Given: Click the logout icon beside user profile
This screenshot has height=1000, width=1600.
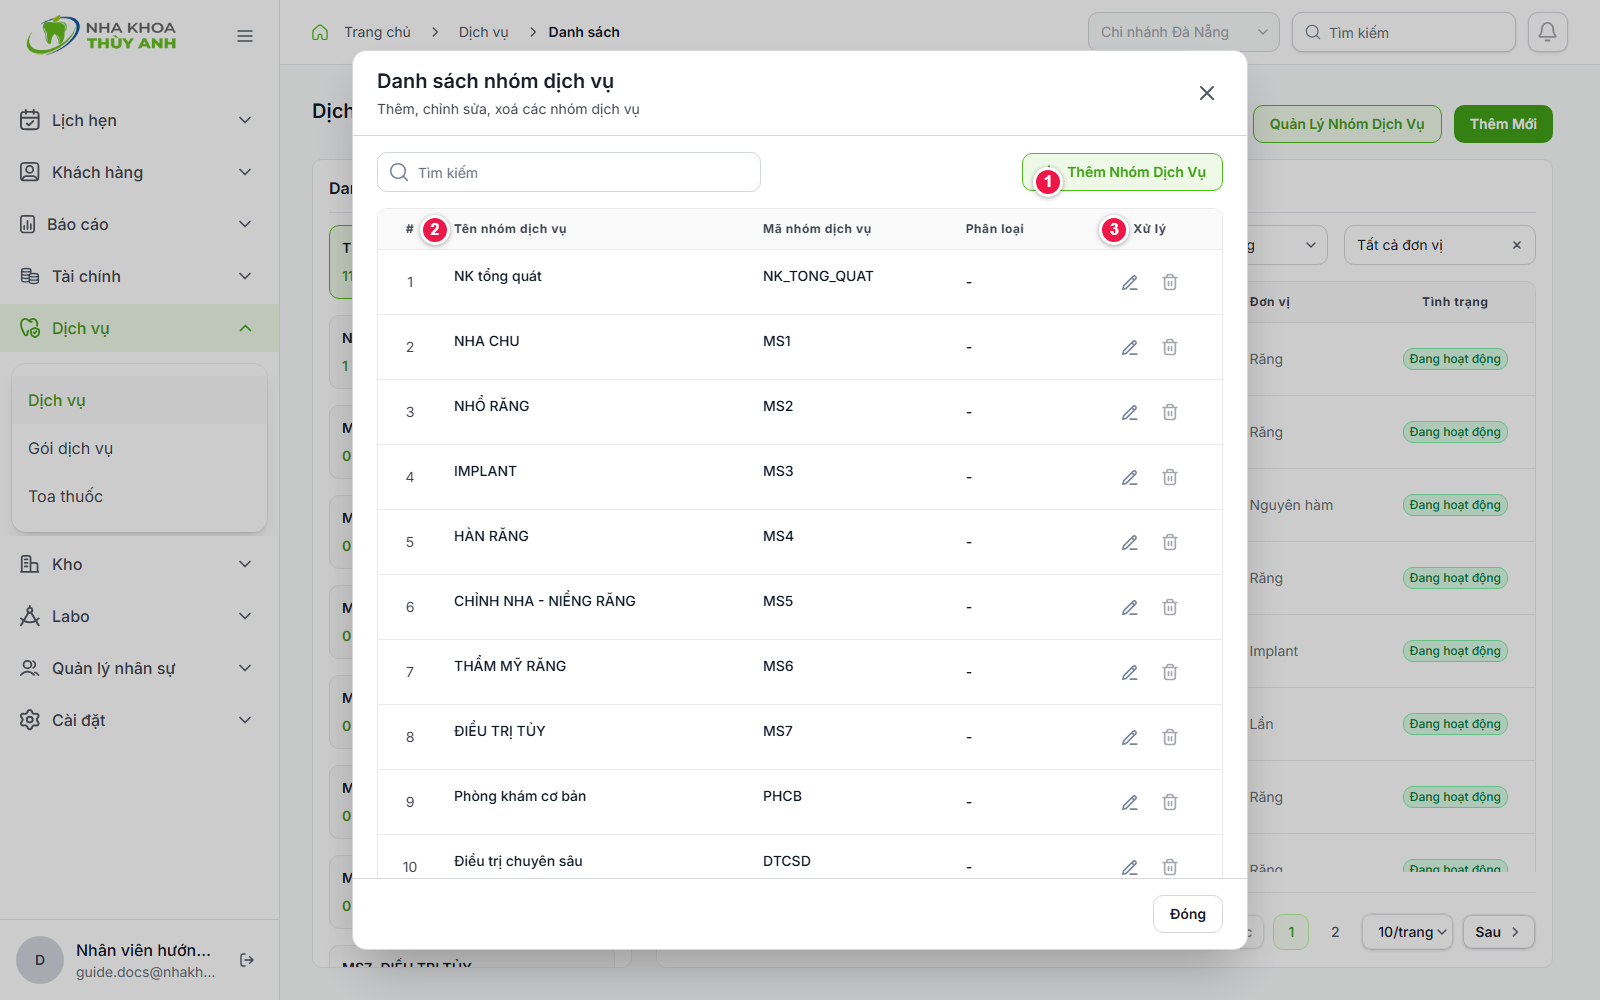Looking at the screenshot, I should (247, 960).
